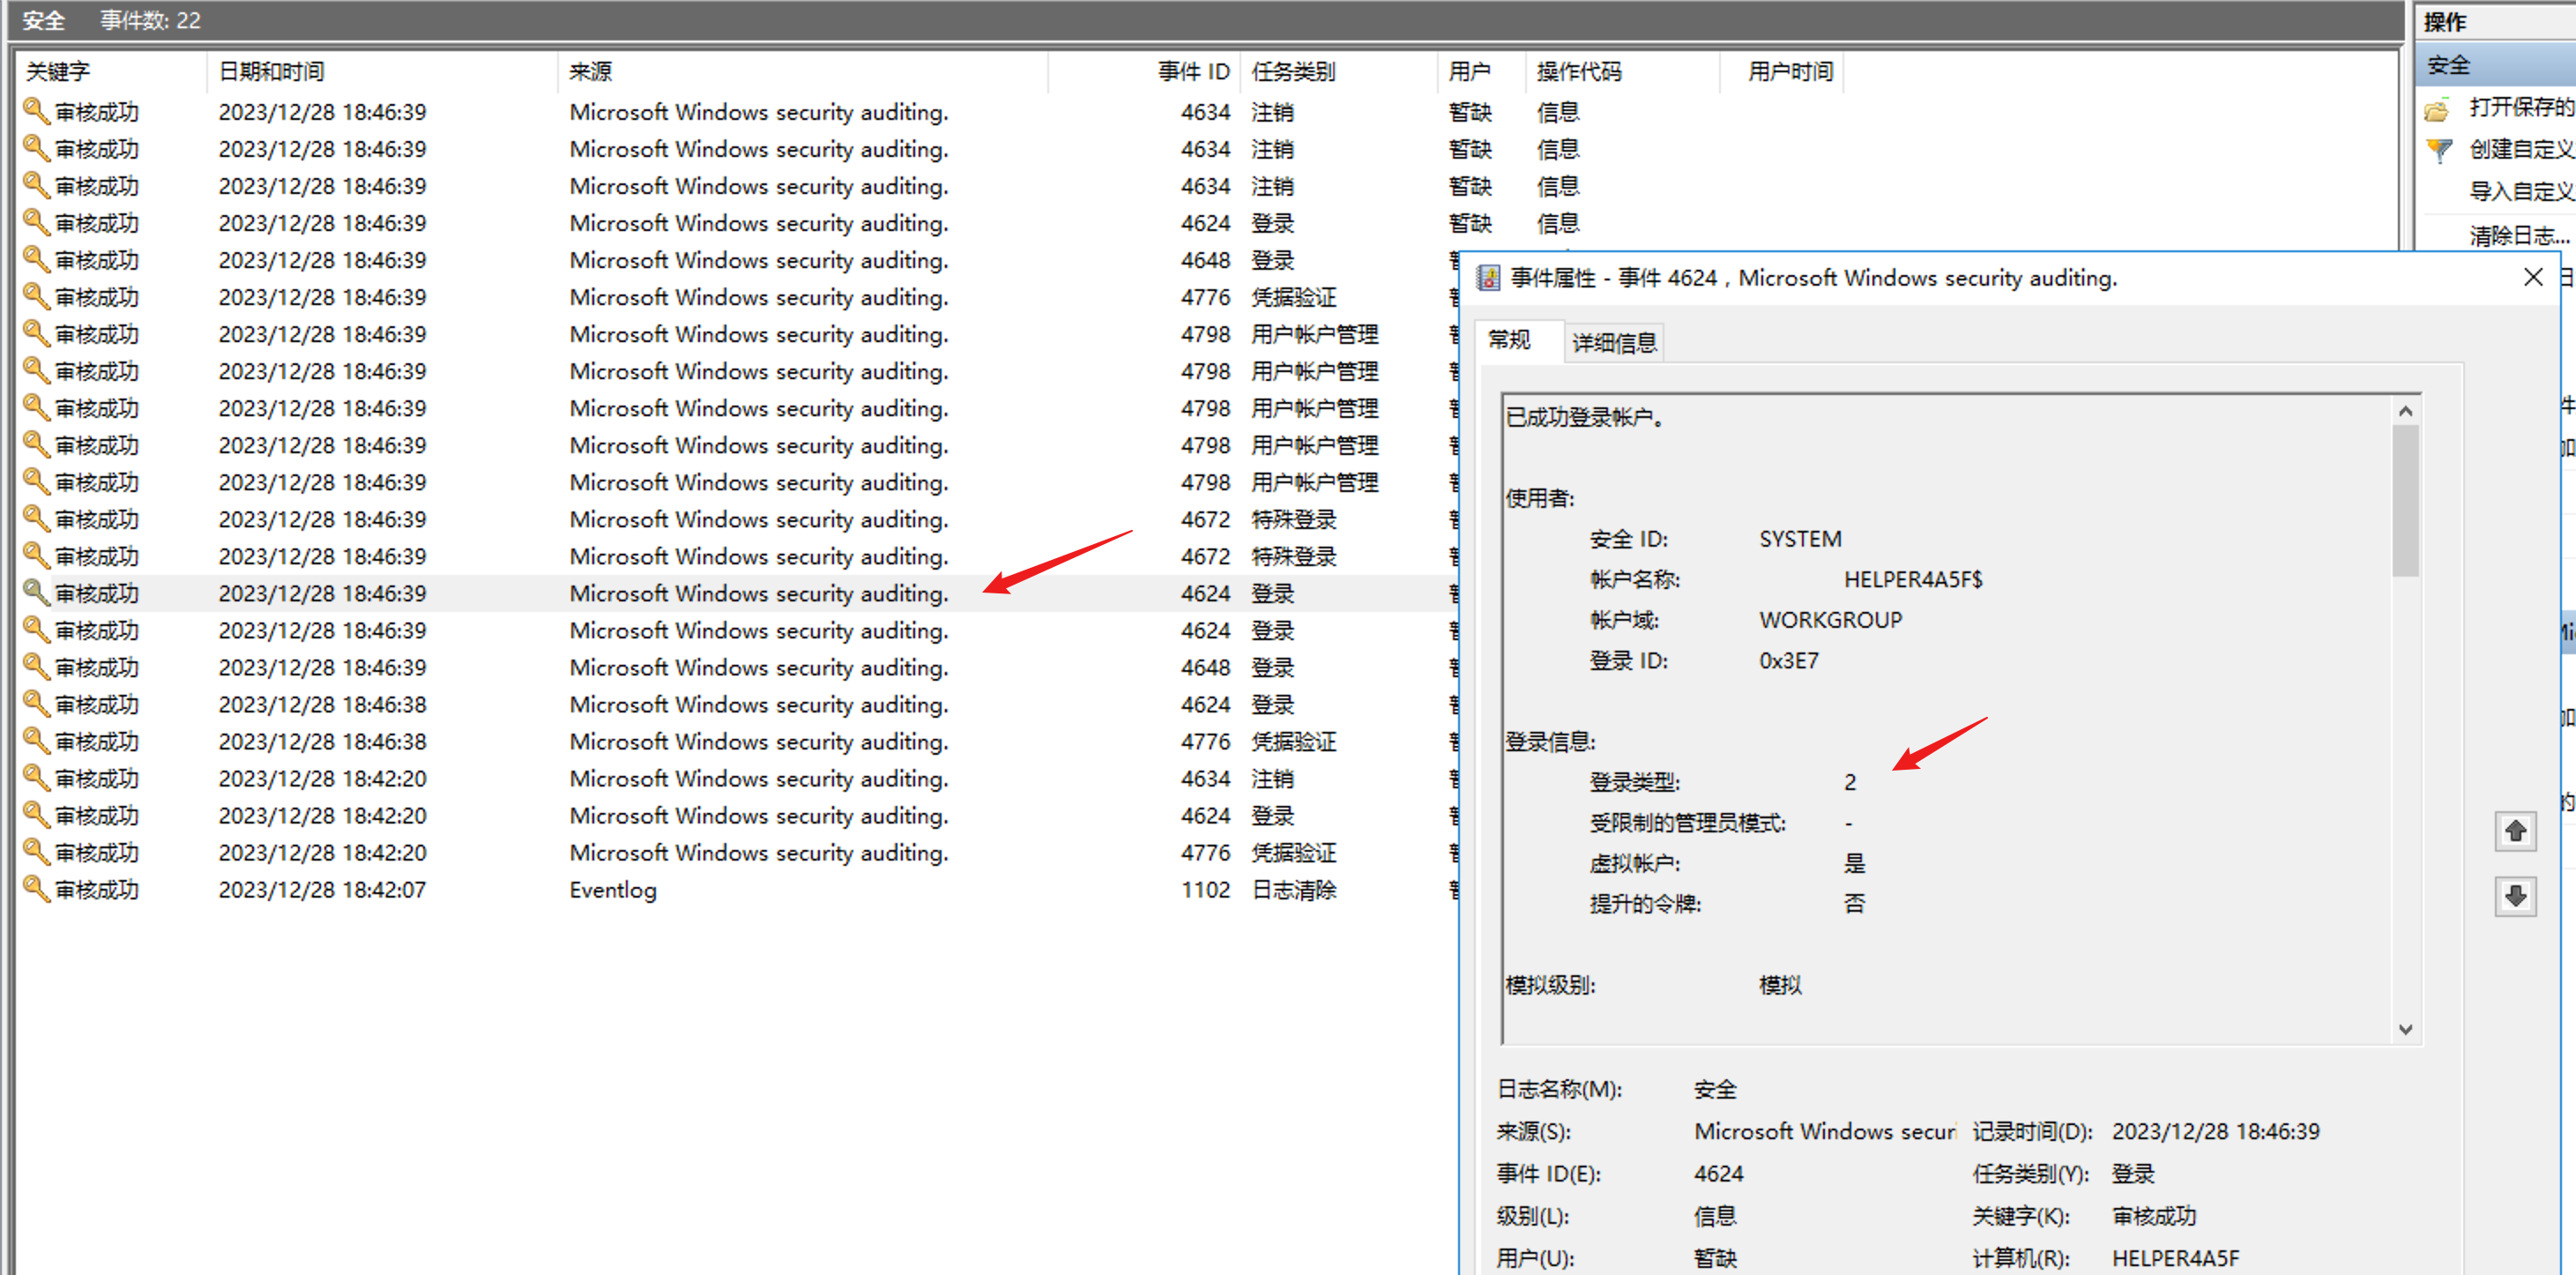Click the event properties dialog title icon
Viewport: 2576px width, 1275px height.
pos(1488,278)
